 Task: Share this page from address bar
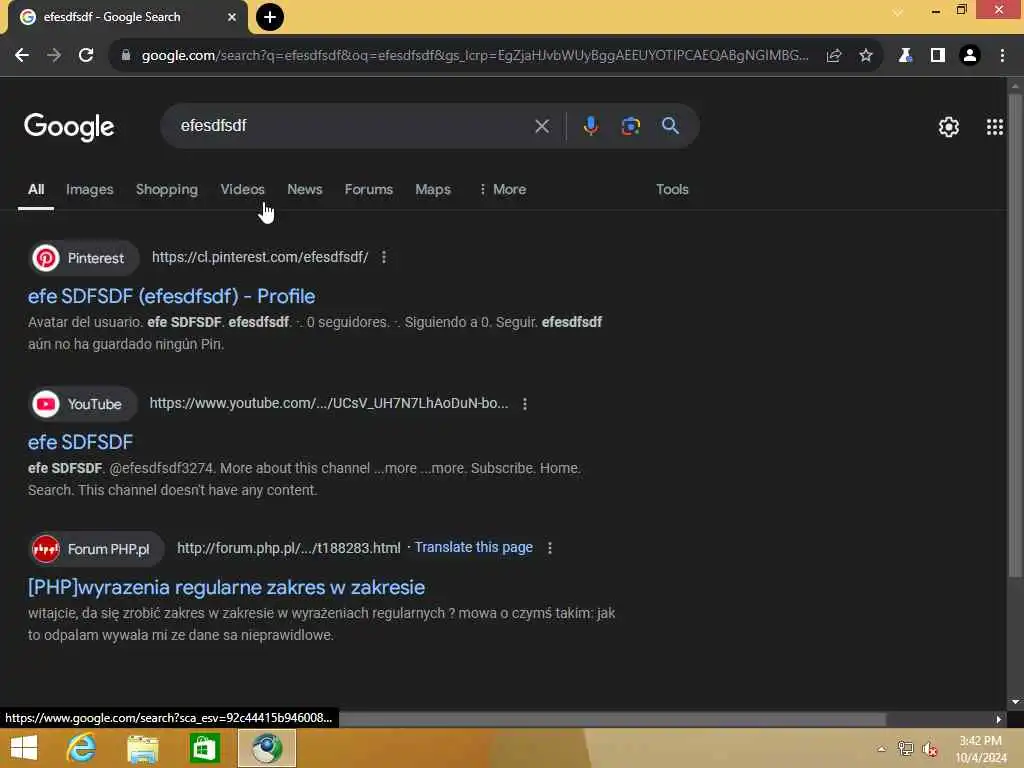833,56
